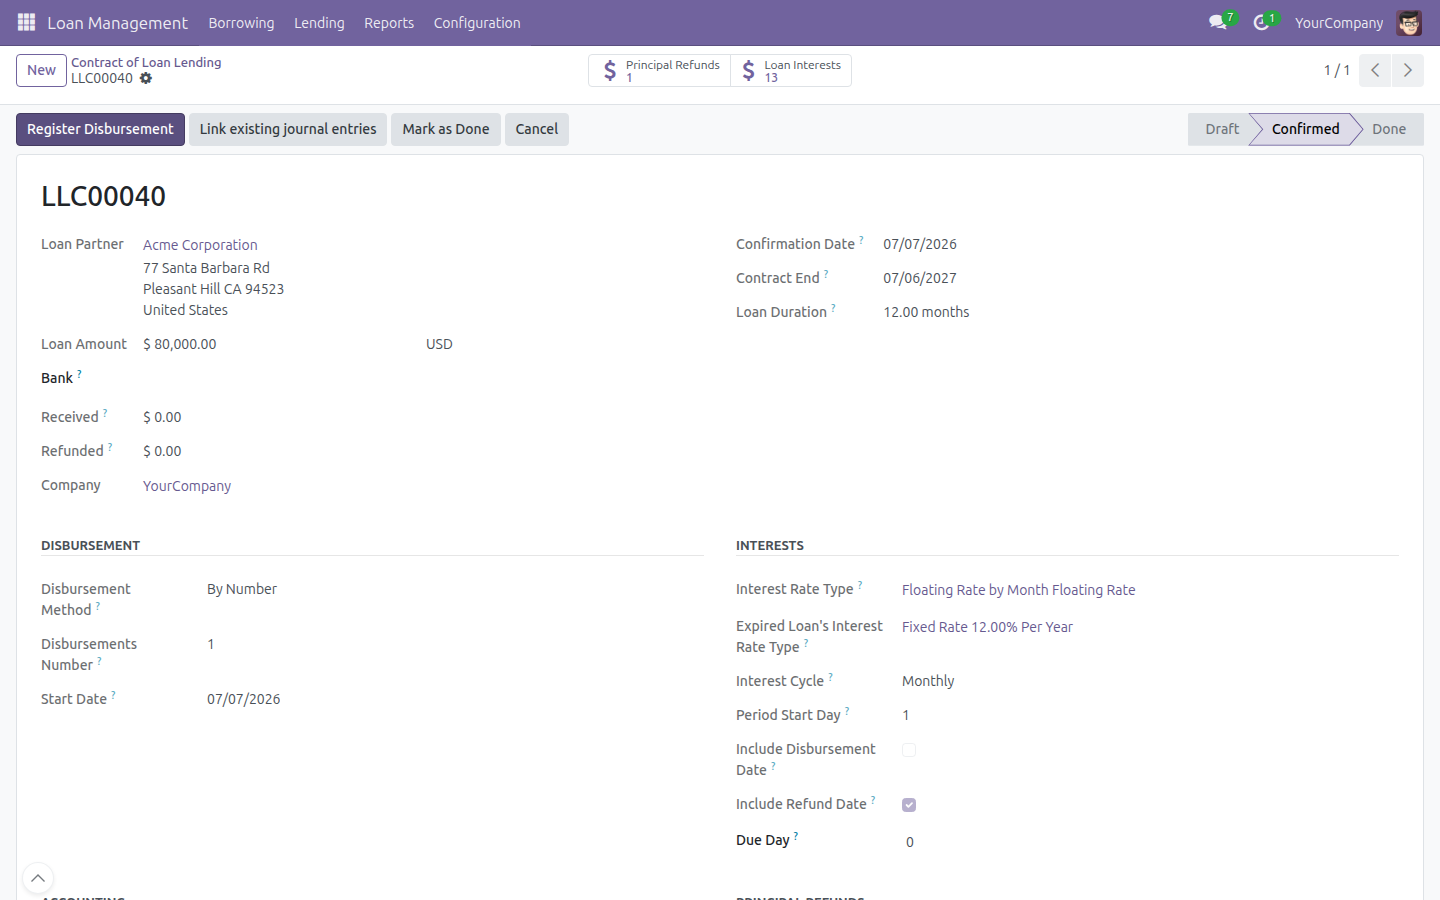Show help tooltip for Period Start Day
The width and height of the screenshot is (1440, 900).
(847, 710)
